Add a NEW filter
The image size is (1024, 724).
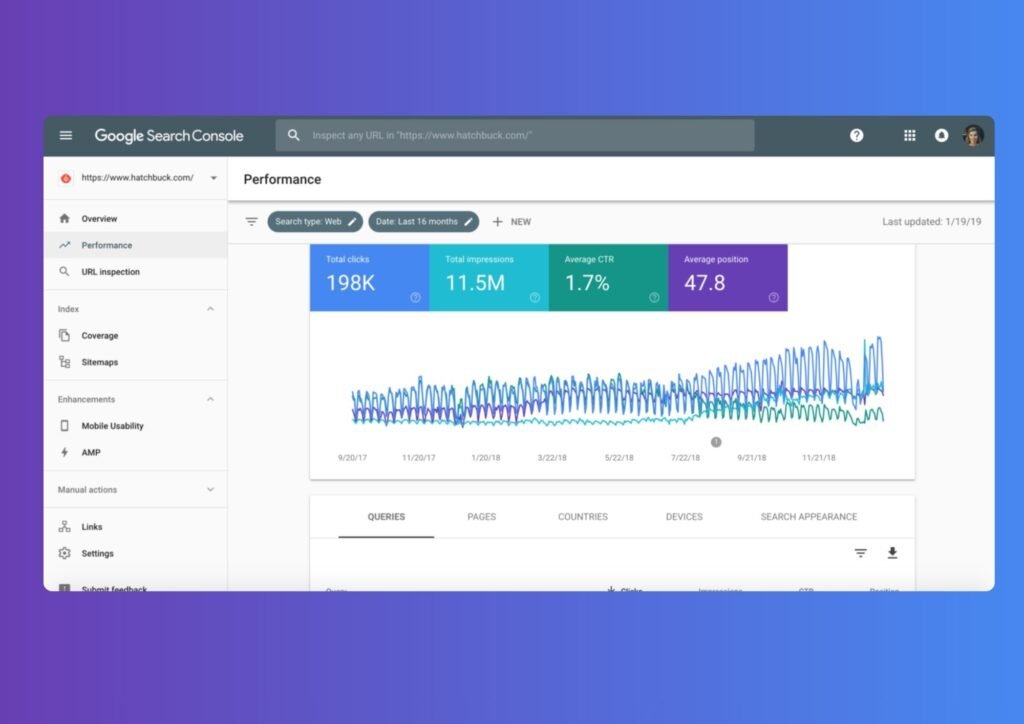[511, 222]
